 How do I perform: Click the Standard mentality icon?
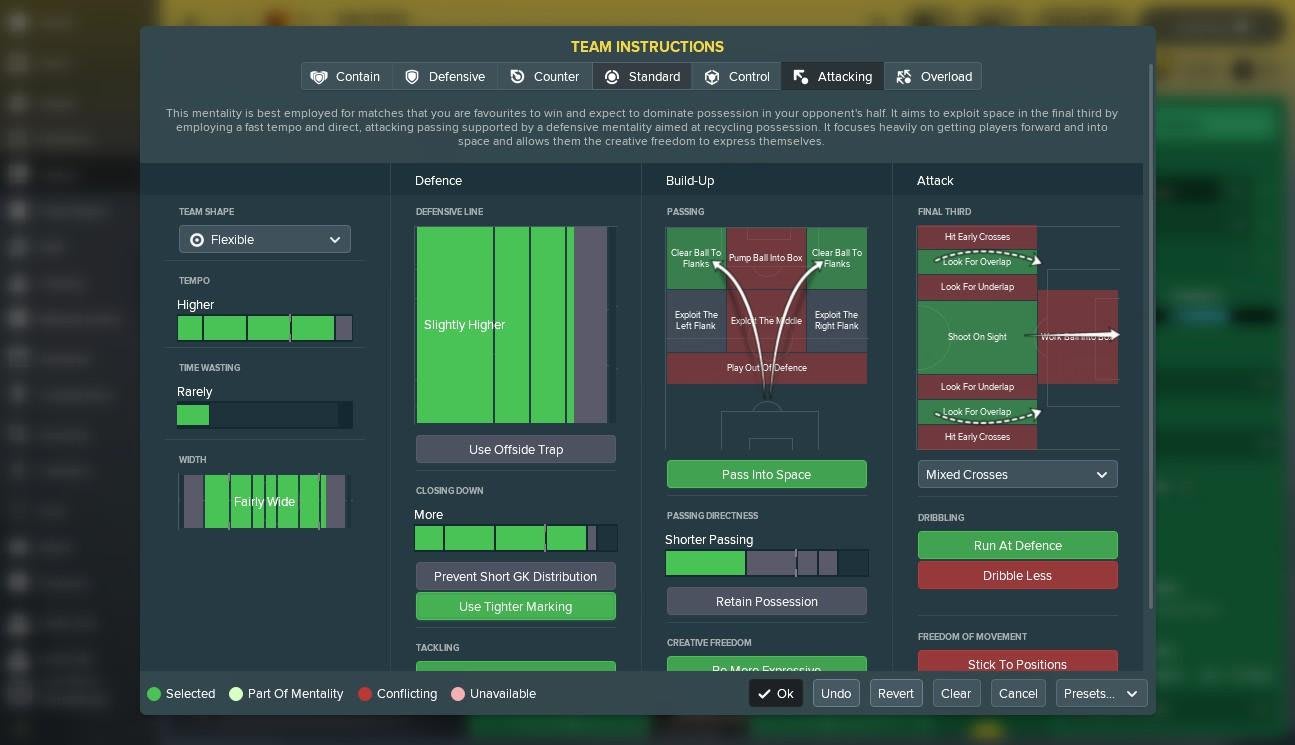(611, 77)
